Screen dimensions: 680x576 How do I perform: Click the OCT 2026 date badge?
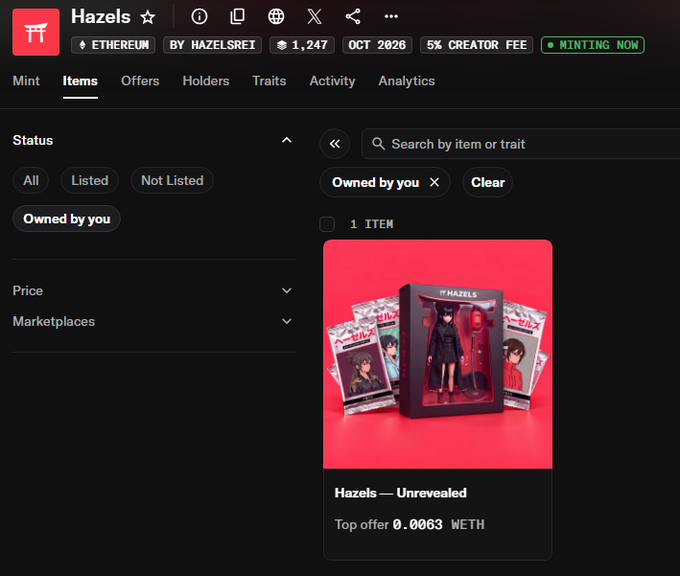pyautogui.click(x=377, y=45)
